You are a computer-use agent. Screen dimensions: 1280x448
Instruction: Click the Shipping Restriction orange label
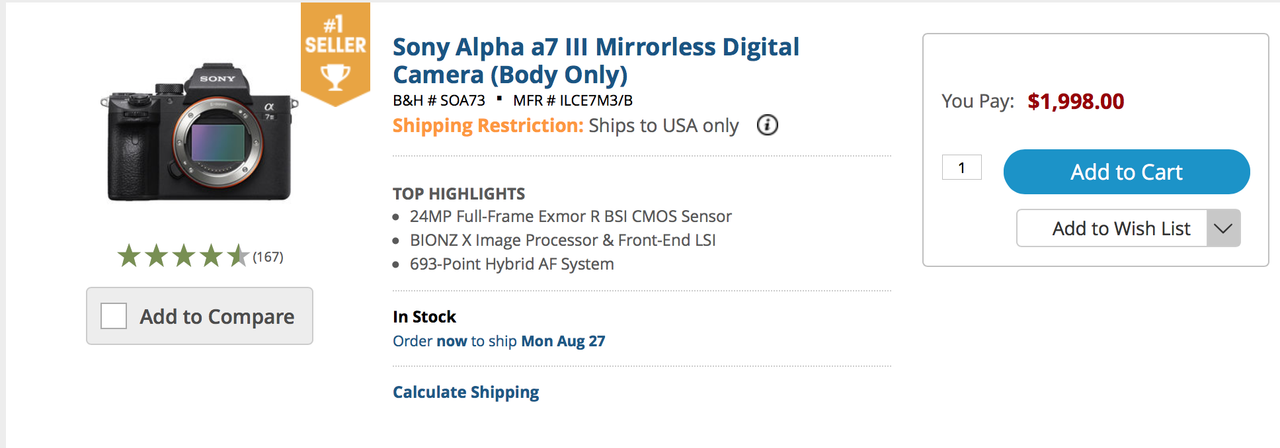coord(488,126)
